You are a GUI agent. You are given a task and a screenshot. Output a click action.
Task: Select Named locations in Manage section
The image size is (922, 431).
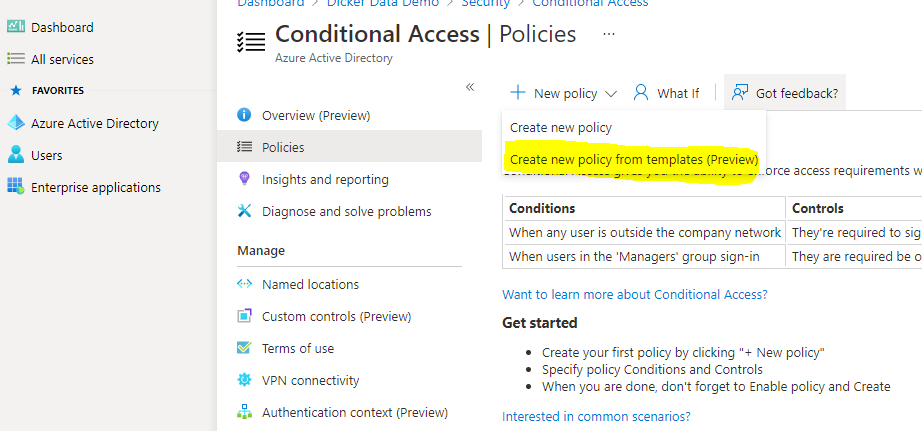click(310, 284)
